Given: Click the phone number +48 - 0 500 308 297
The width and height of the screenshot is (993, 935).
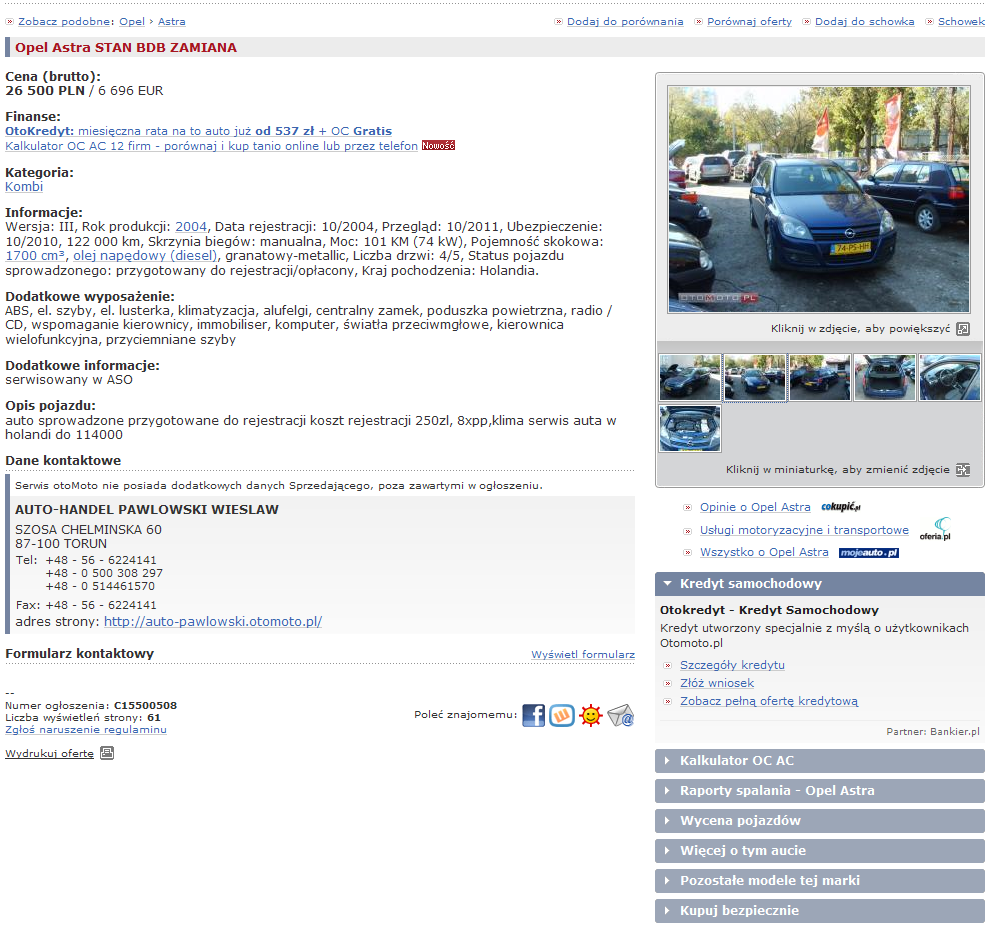Looking at the screenshot, I should click(x=104, y=573).
